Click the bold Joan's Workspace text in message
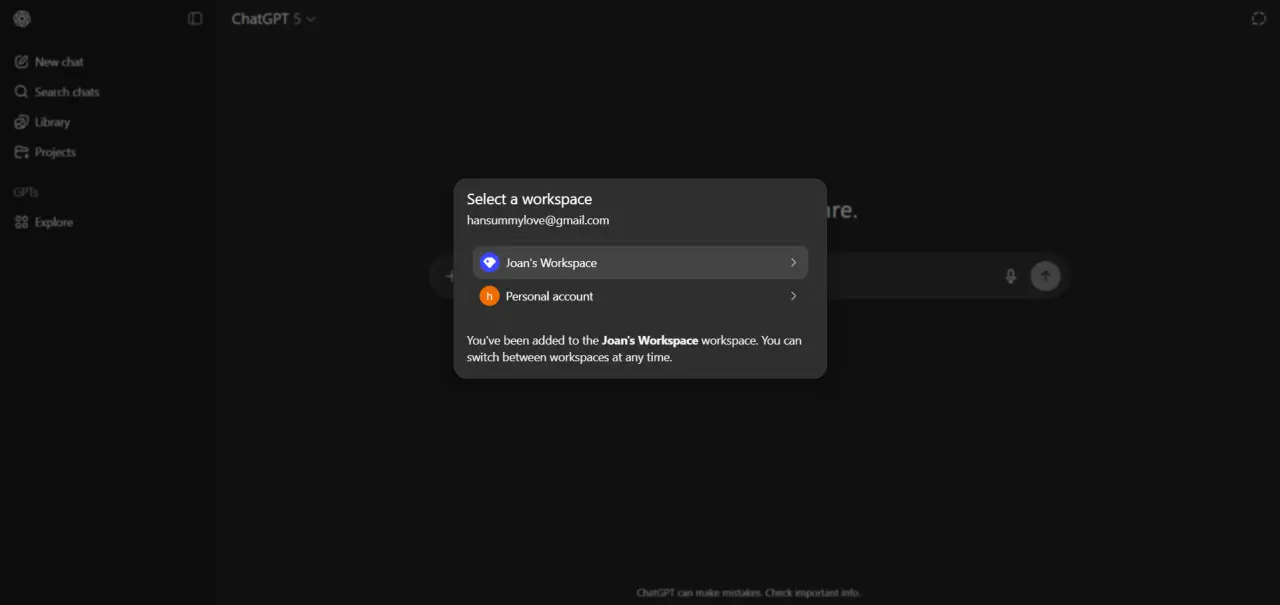Viewport: 1280px width, 605px height. tap(650, 340)
